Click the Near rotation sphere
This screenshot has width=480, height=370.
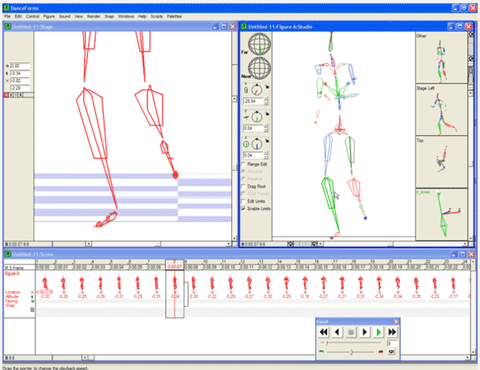point(260,68)
